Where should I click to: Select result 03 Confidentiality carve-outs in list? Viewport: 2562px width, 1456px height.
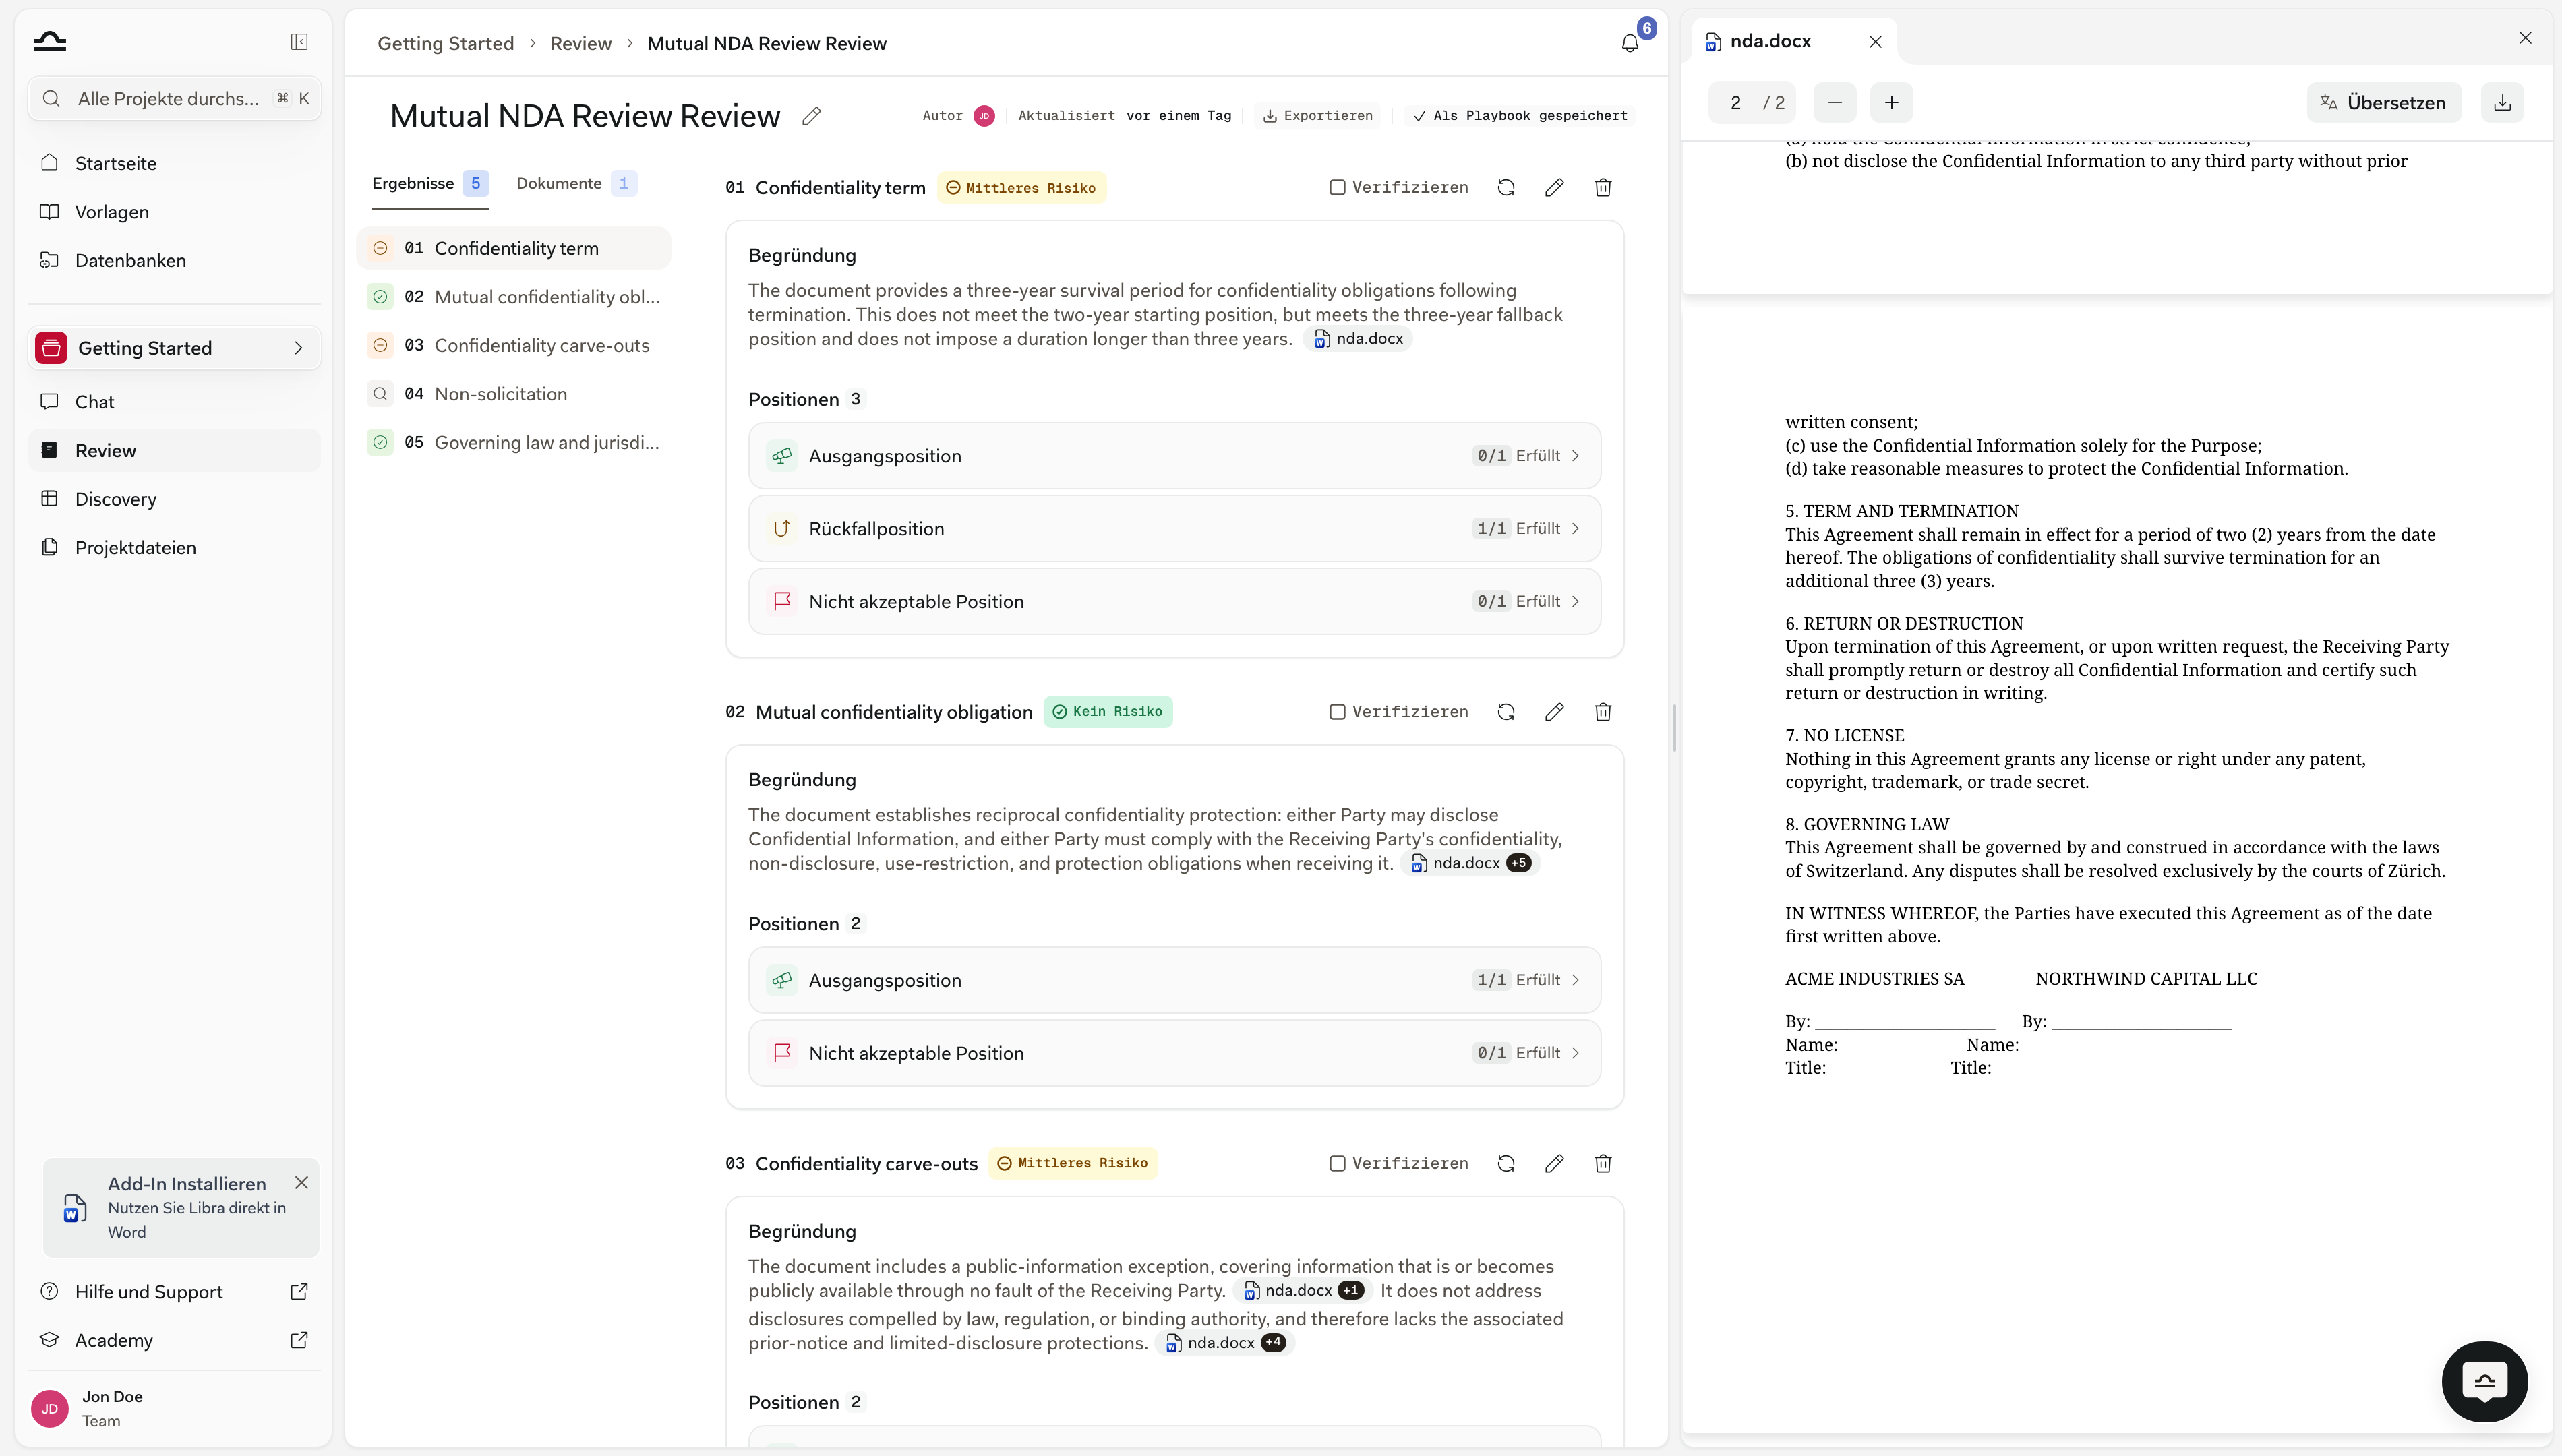coord(514,345)
